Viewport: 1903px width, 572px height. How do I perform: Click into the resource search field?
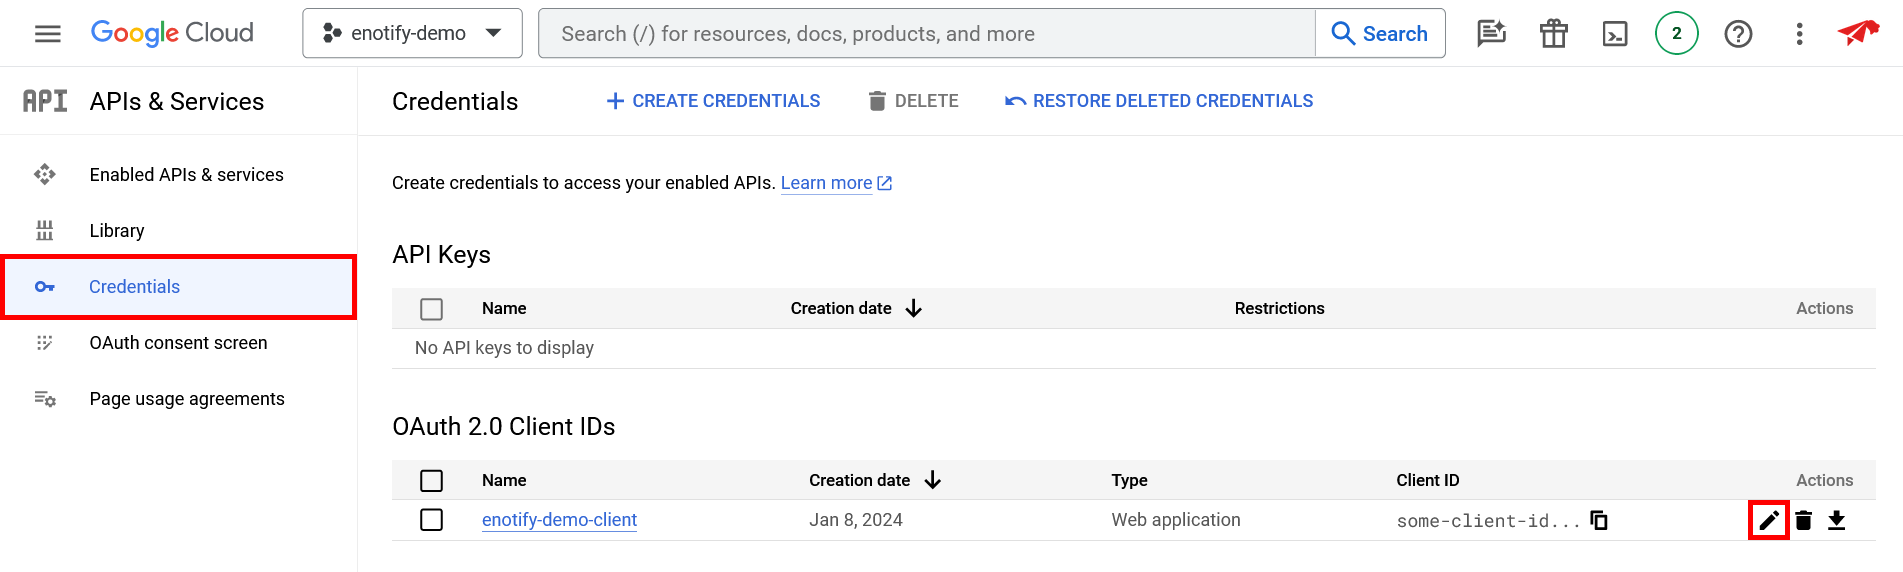[x=926, y=34]
